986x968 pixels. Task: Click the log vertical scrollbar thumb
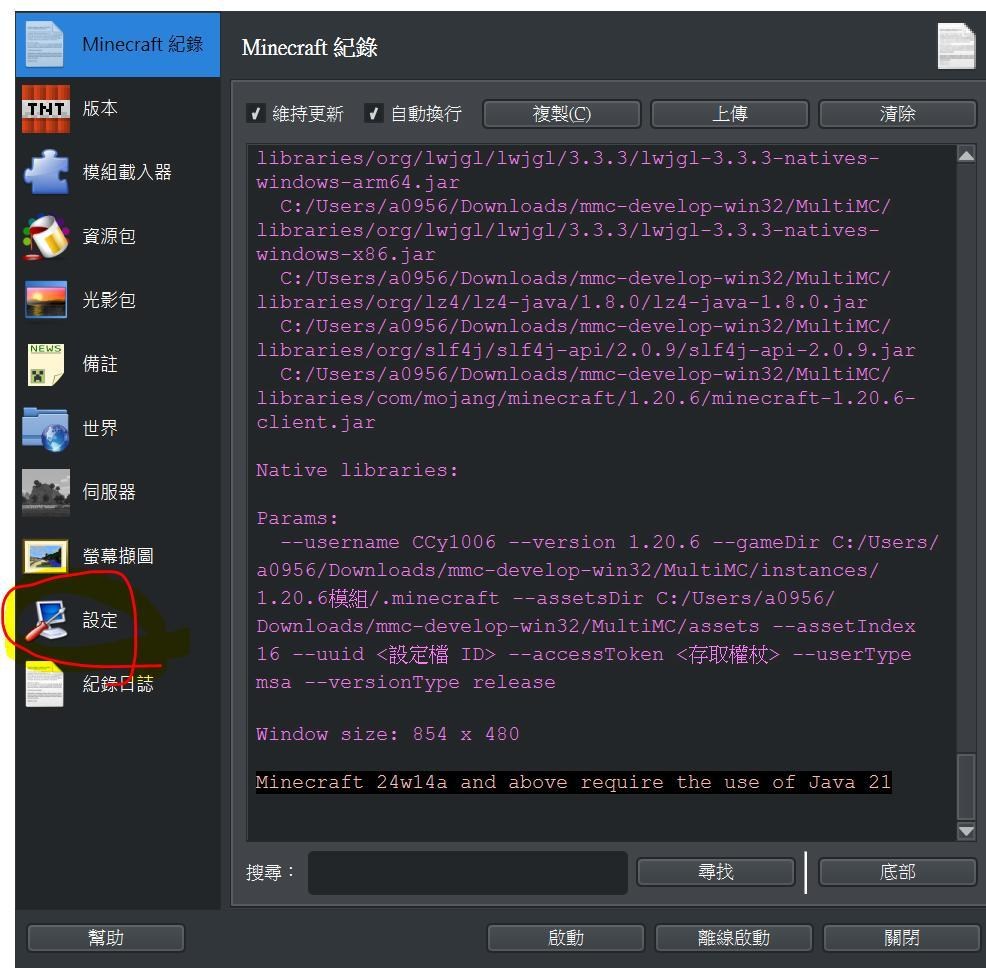966,786
